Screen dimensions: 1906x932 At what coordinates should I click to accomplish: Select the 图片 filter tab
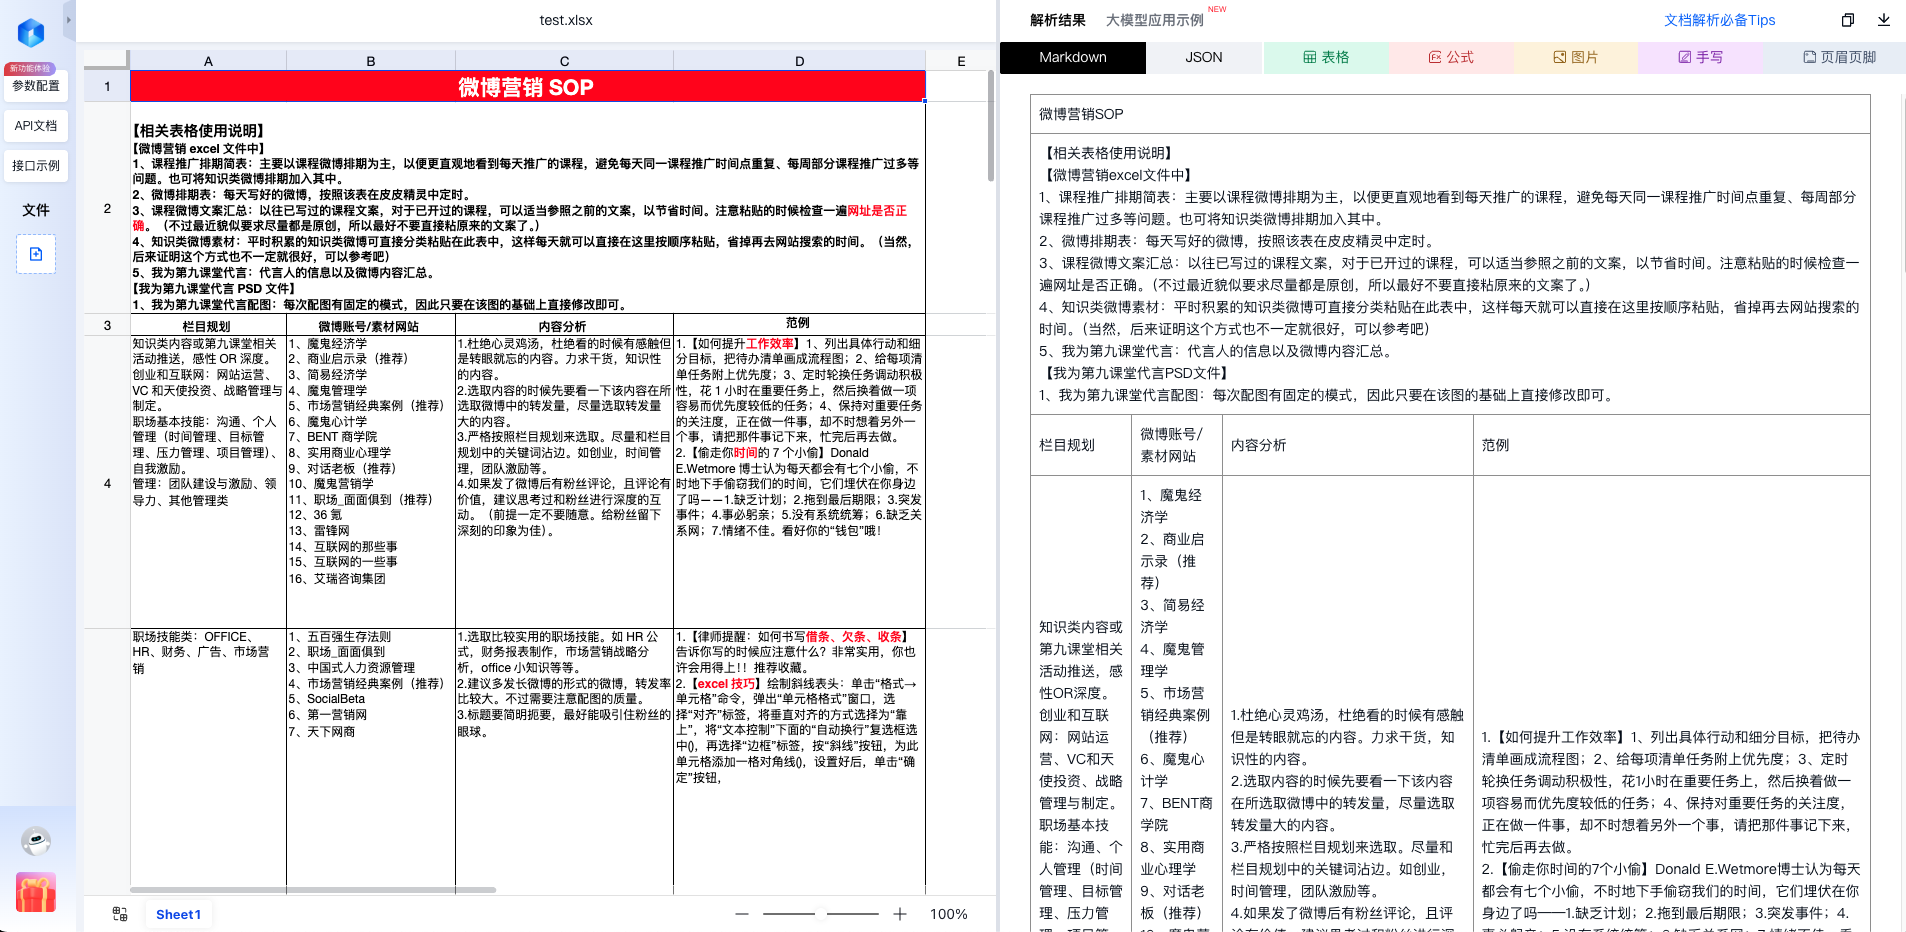1576,58
